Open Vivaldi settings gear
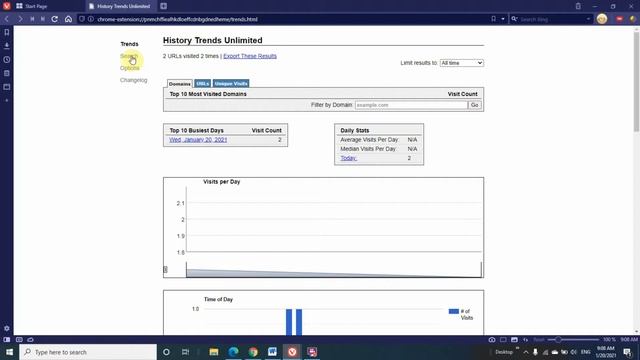The width and height of the screenshot is (640, 360). [7, 328]
